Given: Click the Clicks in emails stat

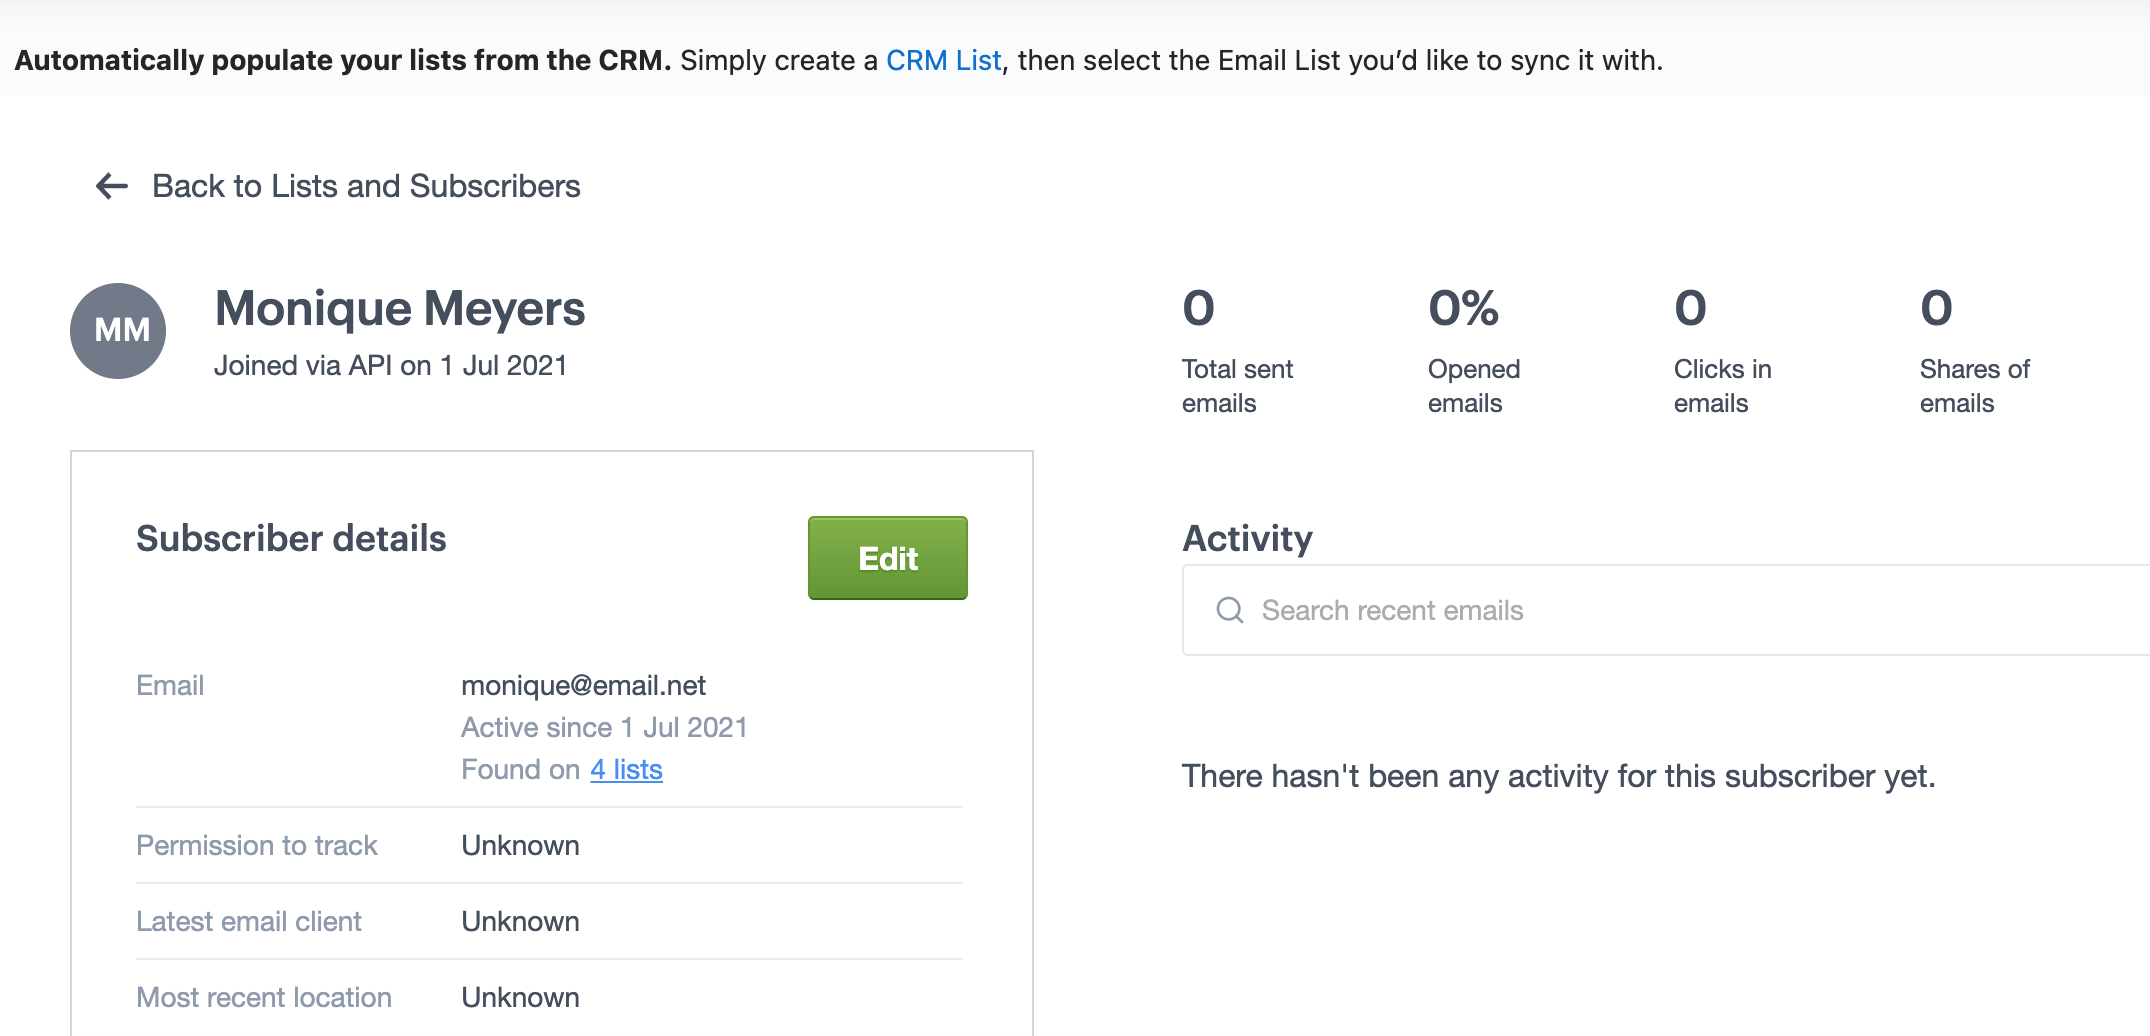Looking at the screenshot, I should [1722, 350].
